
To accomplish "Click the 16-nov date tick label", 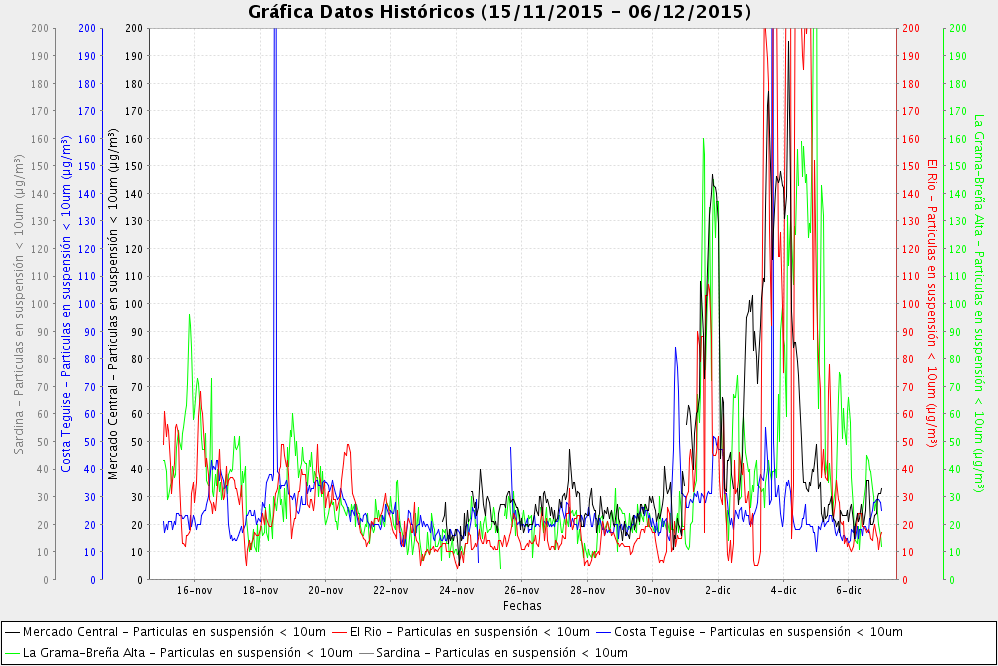I will 194,591.
